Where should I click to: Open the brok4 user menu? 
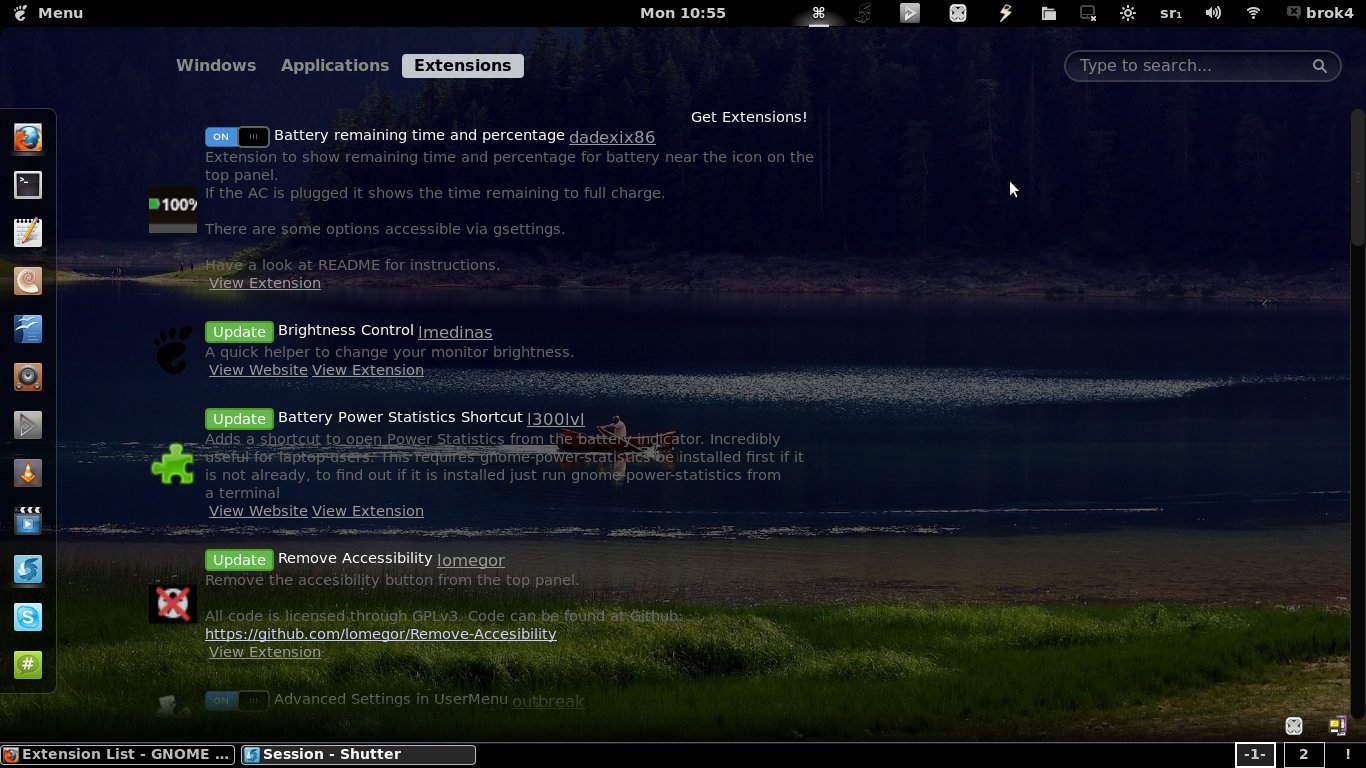[x=1319, y=13]
